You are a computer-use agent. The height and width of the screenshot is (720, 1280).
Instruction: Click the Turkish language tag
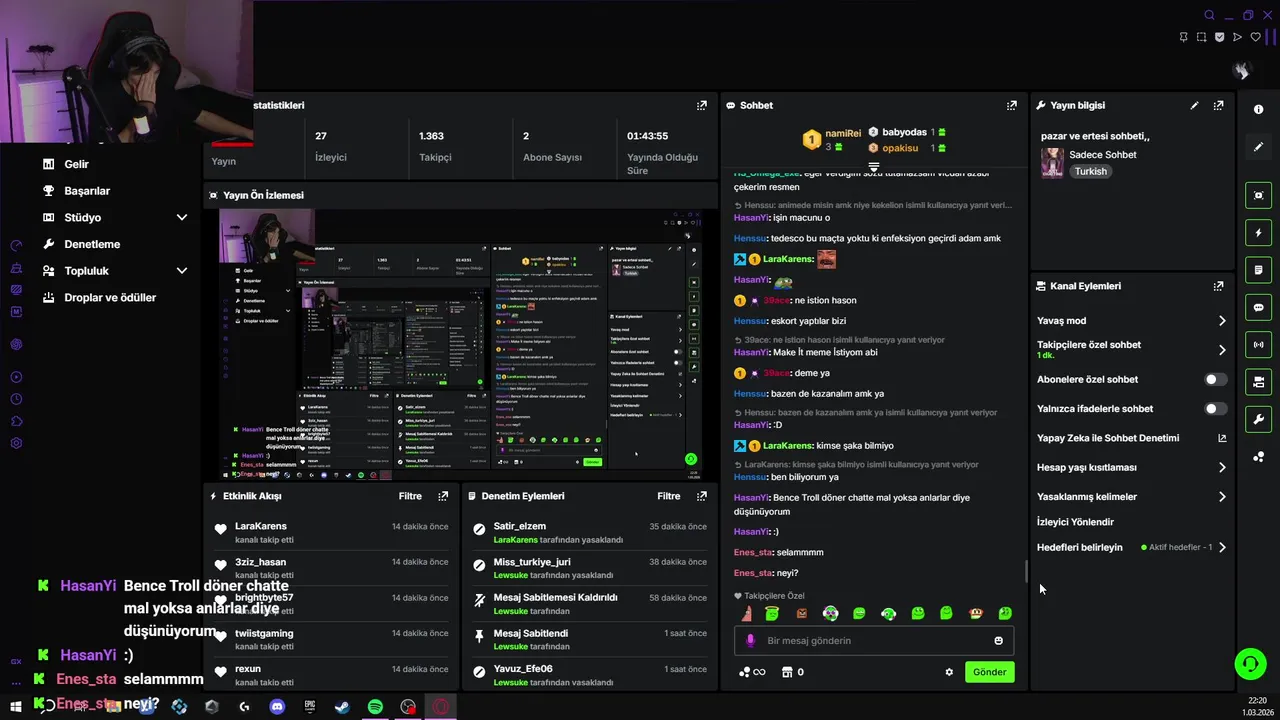[1091, 171]
